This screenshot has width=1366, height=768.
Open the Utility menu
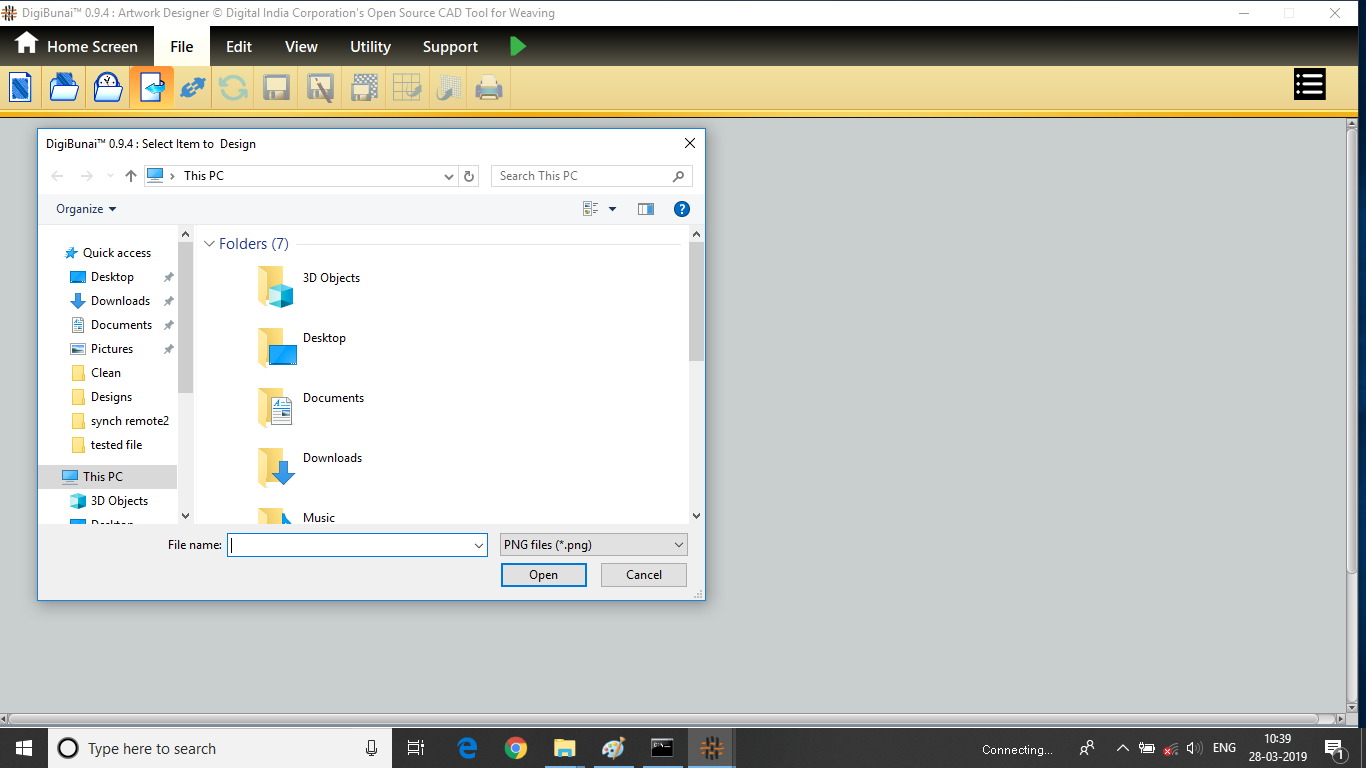pyautogui.click(x=370, y=47)
